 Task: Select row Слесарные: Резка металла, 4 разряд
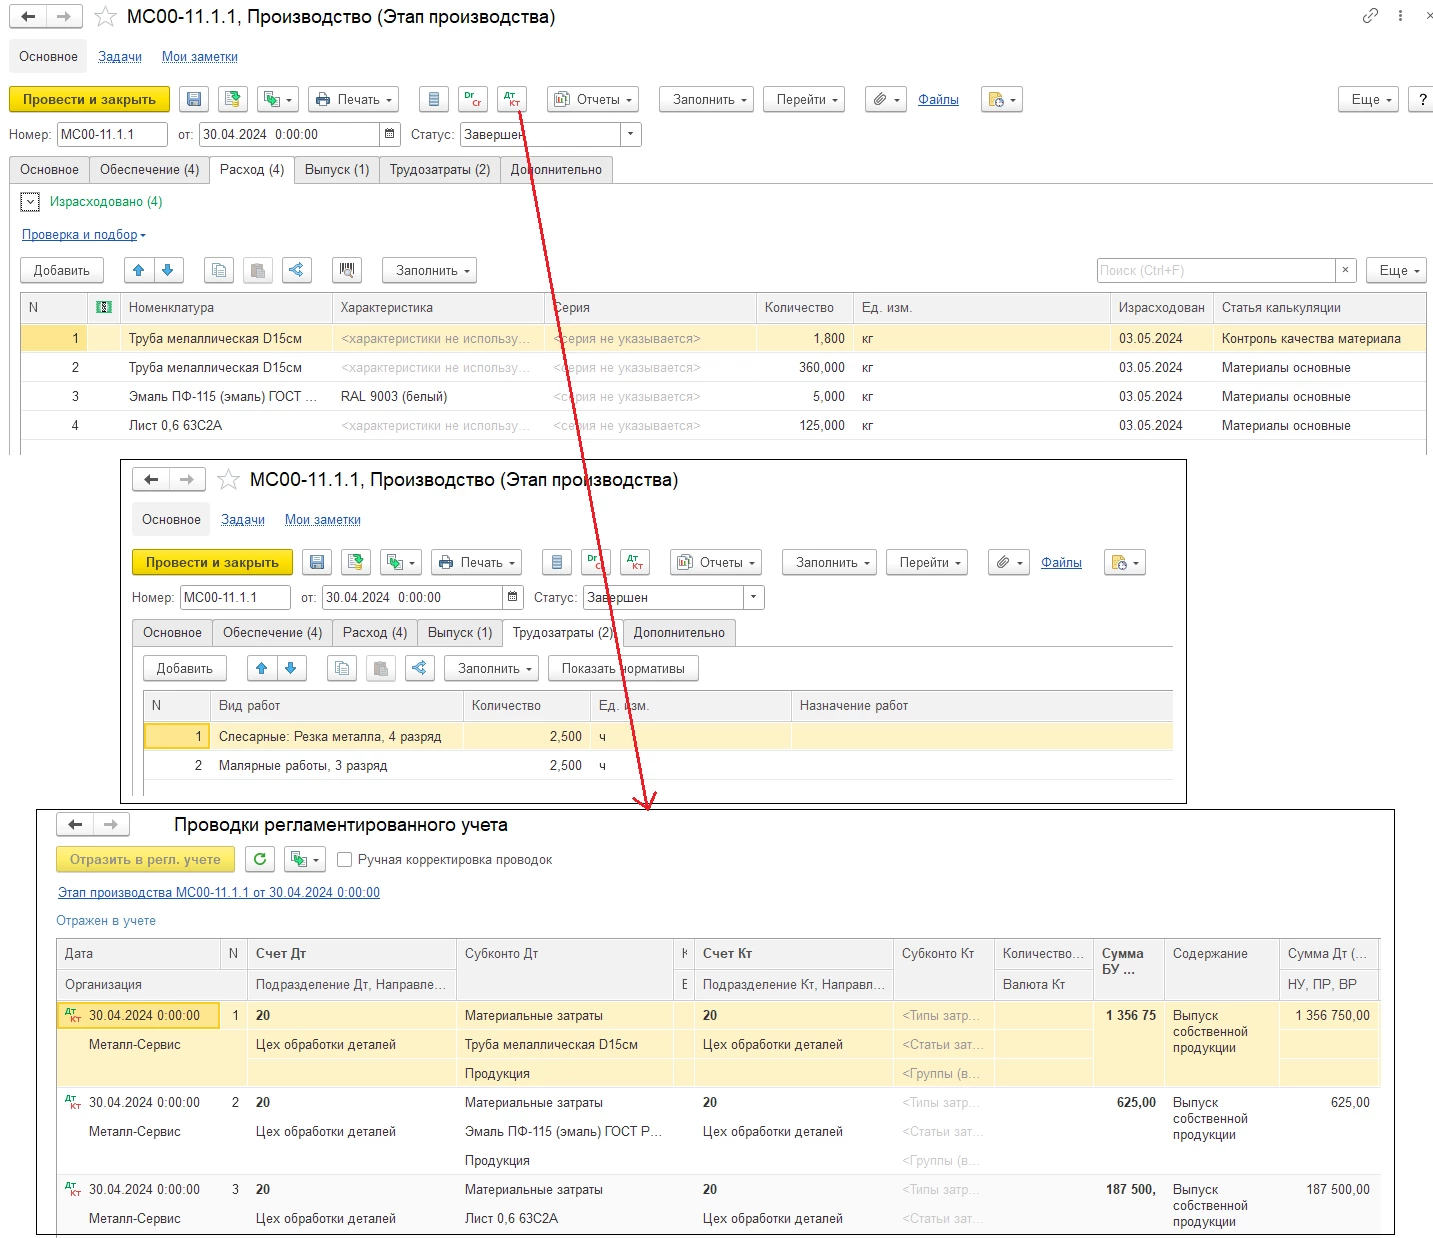pyautogui.click(x=330, y=737)
